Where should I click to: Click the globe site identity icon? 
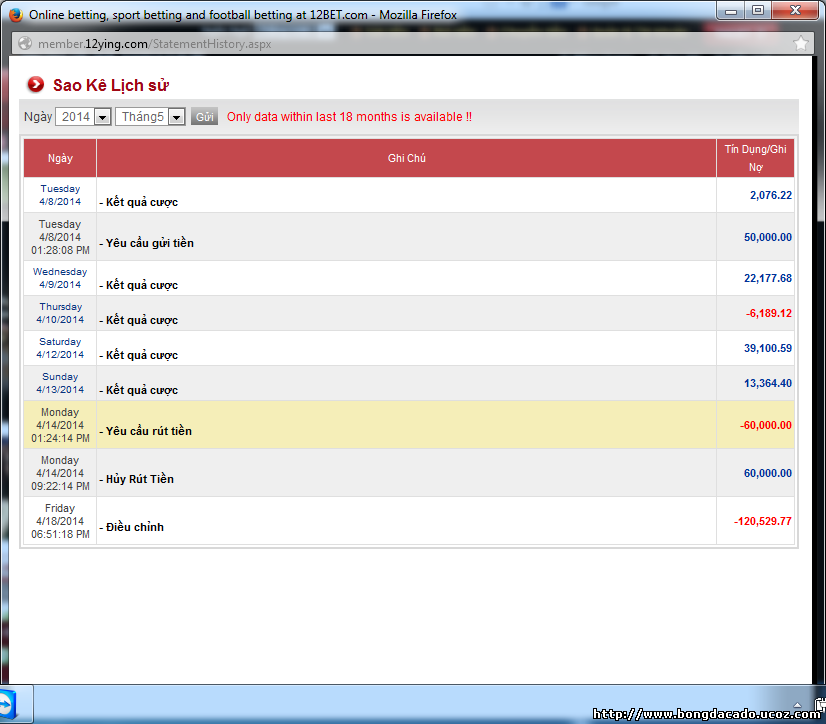pos(25,44)
